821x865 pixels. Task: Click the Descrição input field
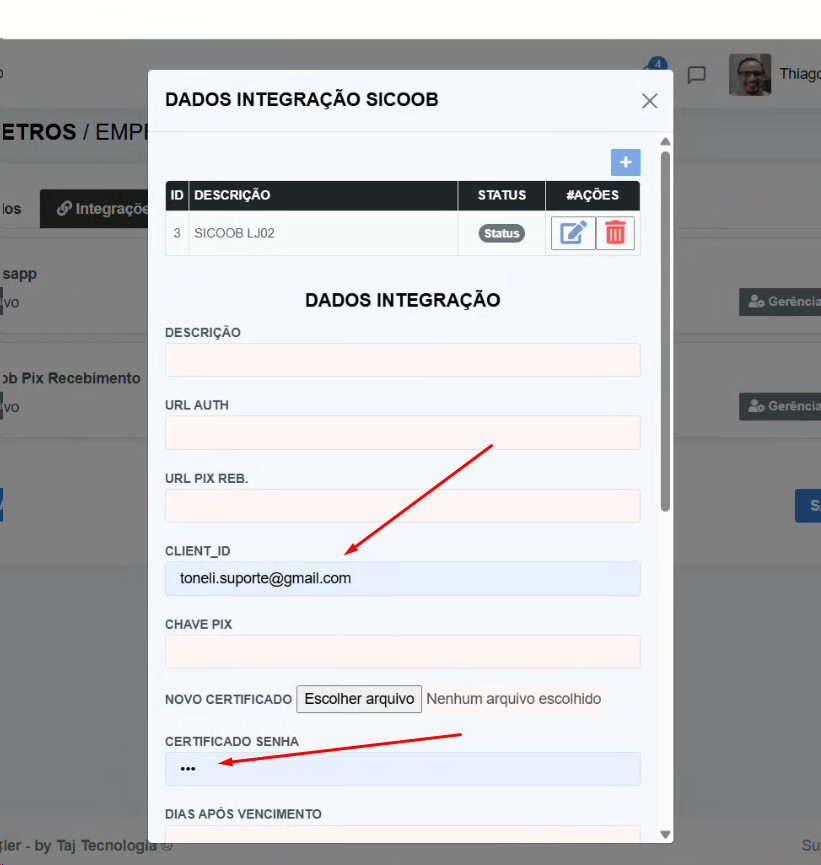(402, 360)
